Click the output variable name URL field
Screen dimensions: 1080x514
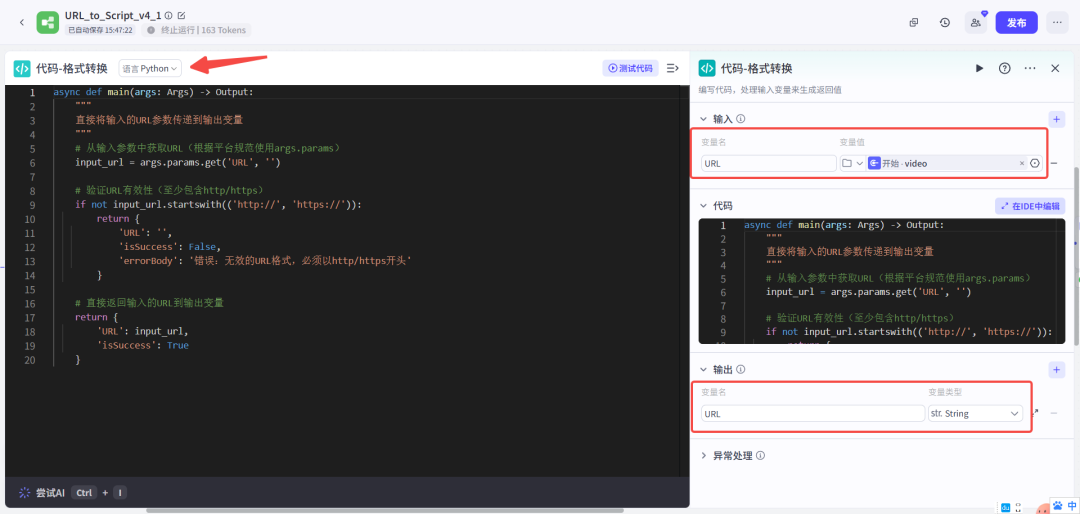pyautogui.click(x=810, y=413)
